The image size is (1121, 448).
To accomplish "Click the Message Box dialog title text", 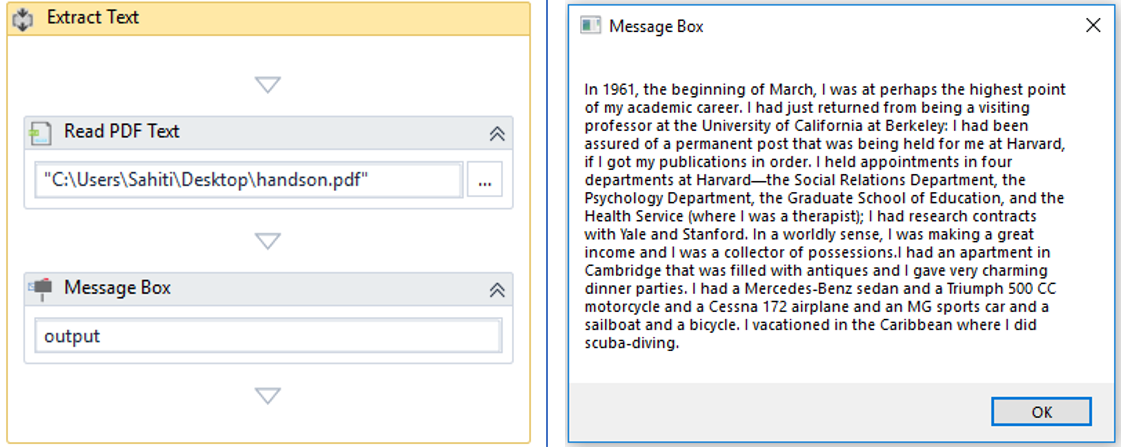I will [x=656, y=27].
